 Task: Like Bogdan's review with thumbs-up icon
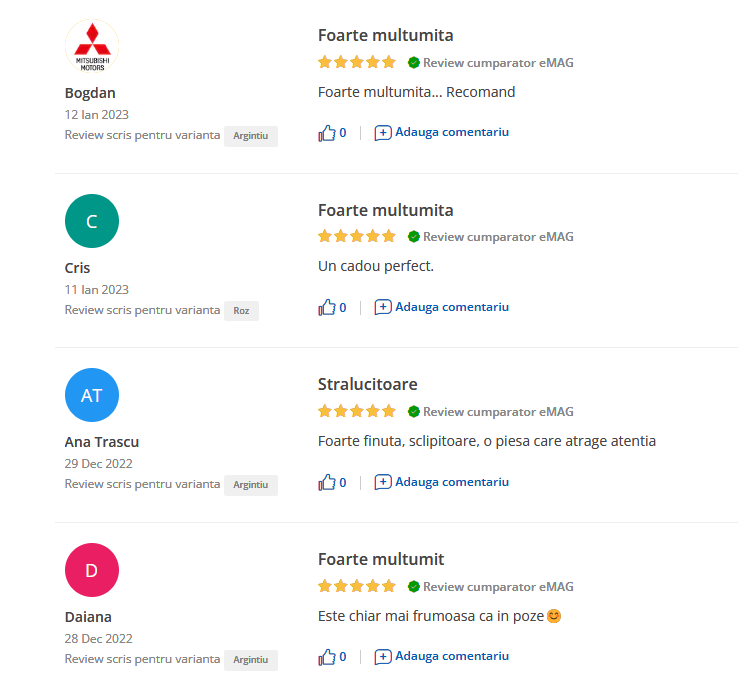(326, 133)
